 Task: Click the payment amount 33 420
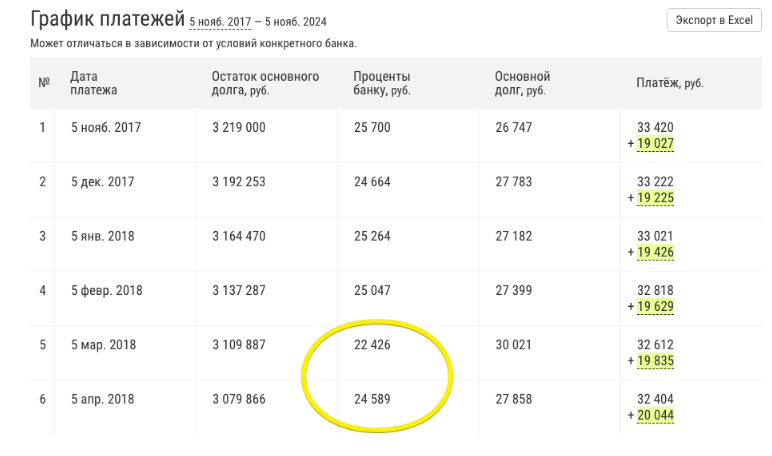(657, 128)
